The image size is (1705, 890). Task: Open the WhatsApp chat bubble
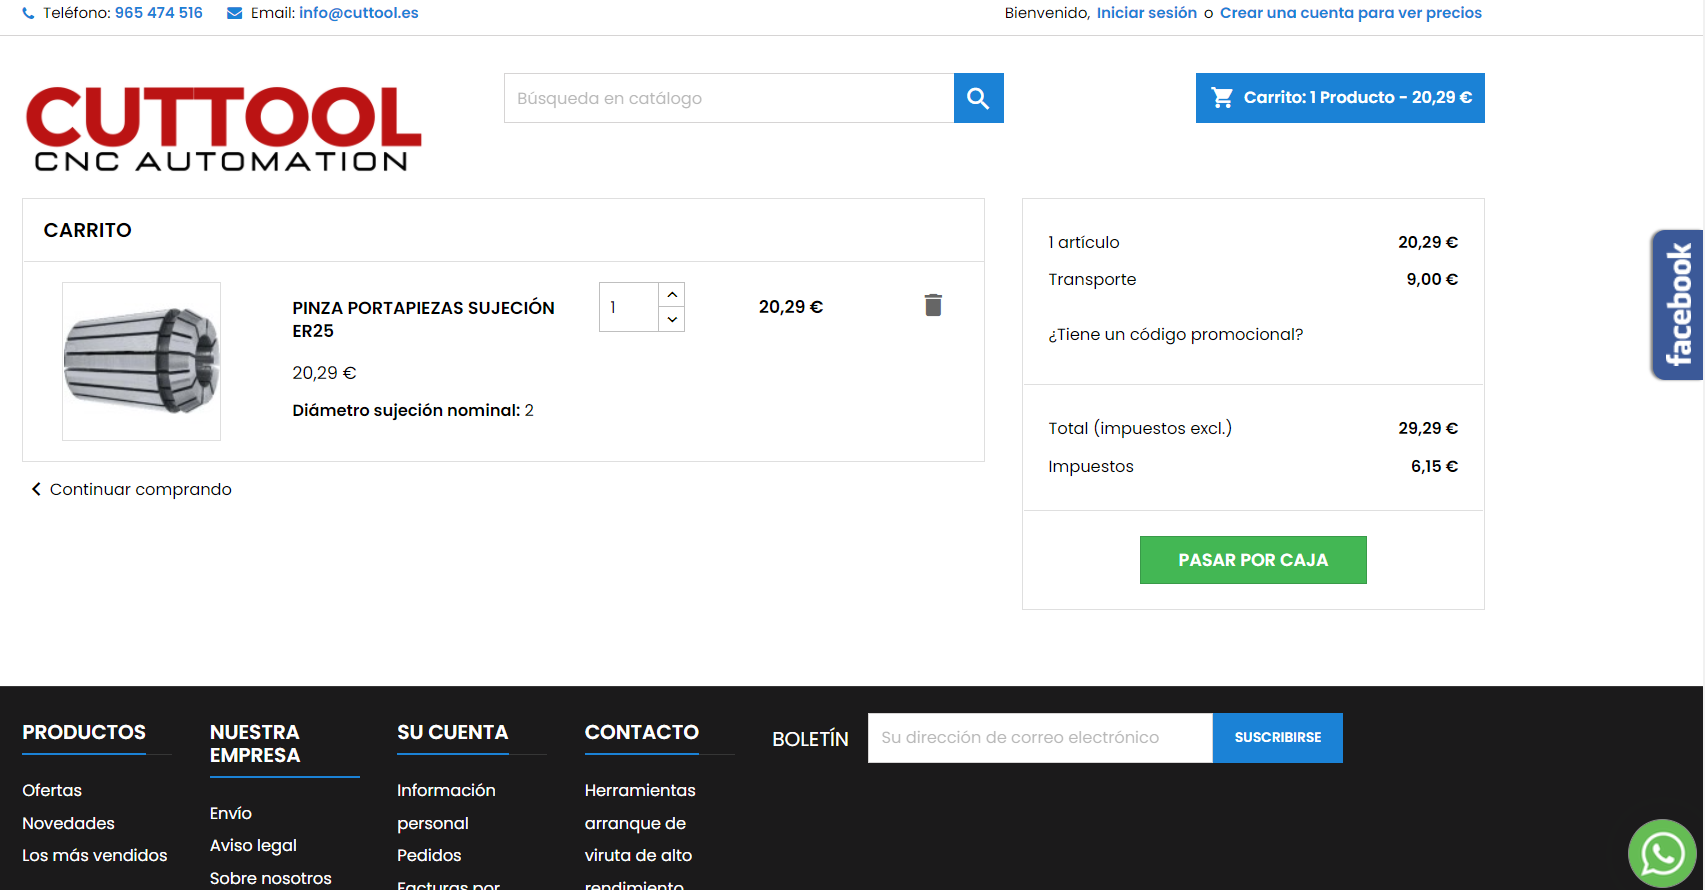1662,853
